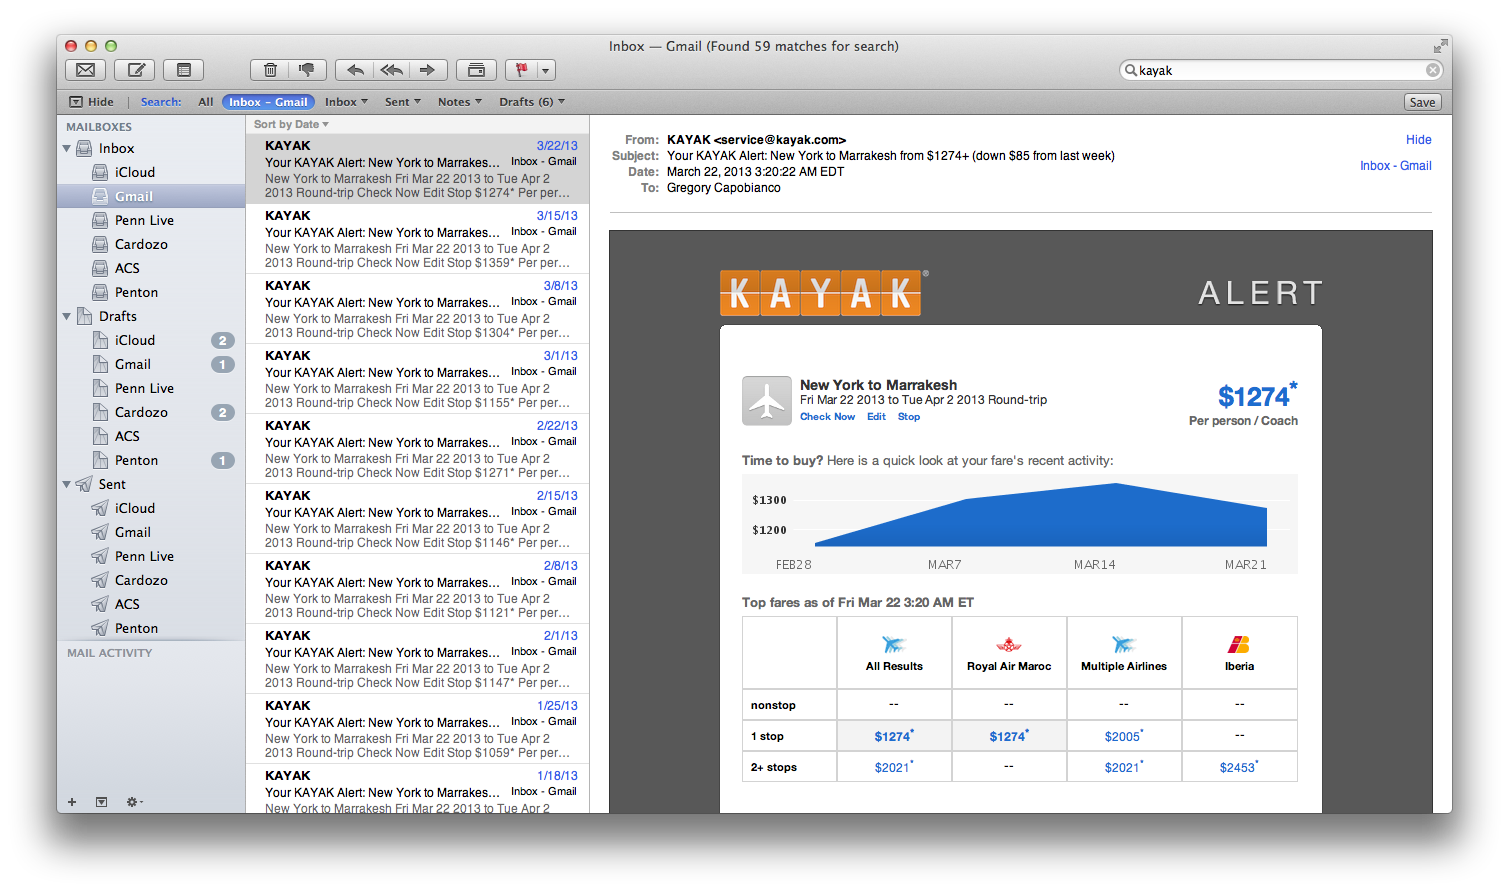Select Inbox – Gmail search scope
The width and height of the screenshot is (1509, 892).
pos(268,102)
